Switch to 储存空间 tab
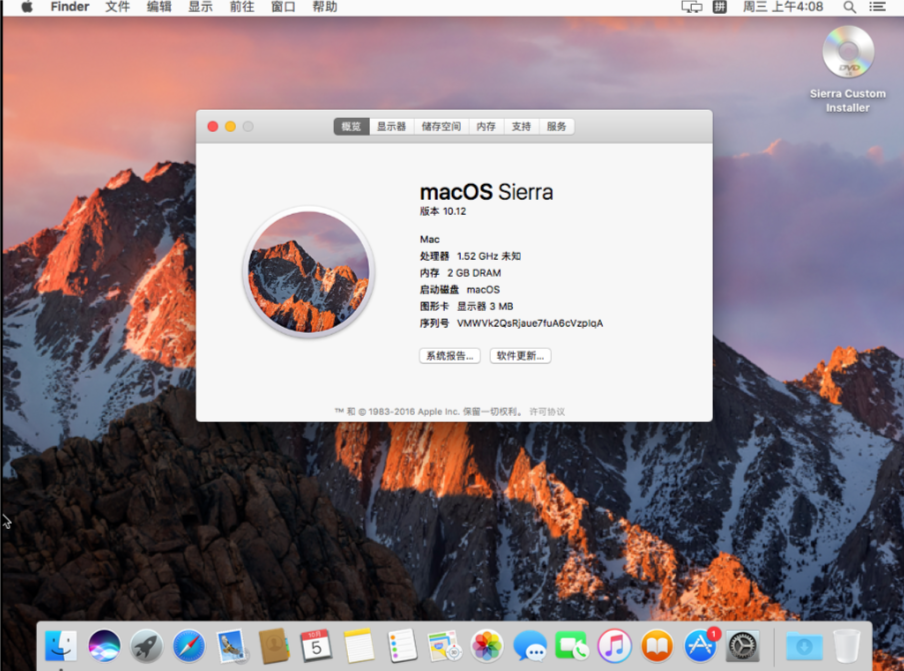 pos(441,126)
